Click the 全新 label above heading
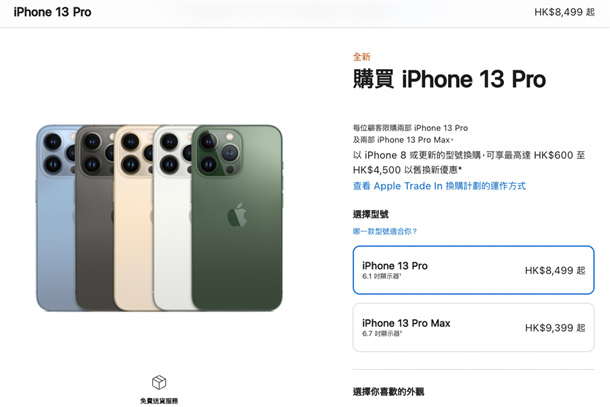This screenshot has height=407, width=610. pyautogui.click(x=361, y=57)
